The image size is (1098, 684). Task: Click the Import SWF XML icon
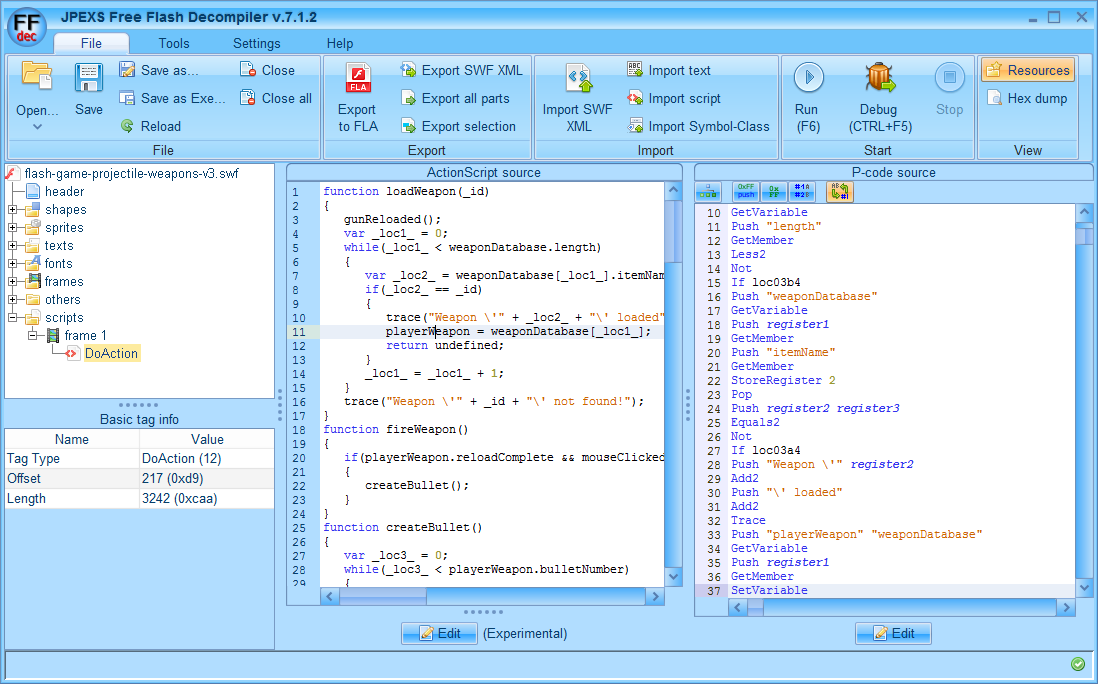578,78
